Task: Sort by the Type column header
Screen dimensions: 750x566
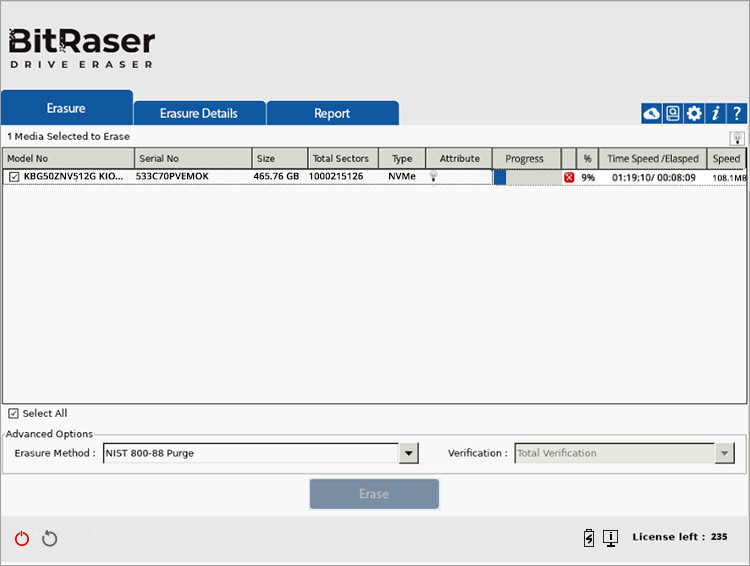Action: point(402,158)
